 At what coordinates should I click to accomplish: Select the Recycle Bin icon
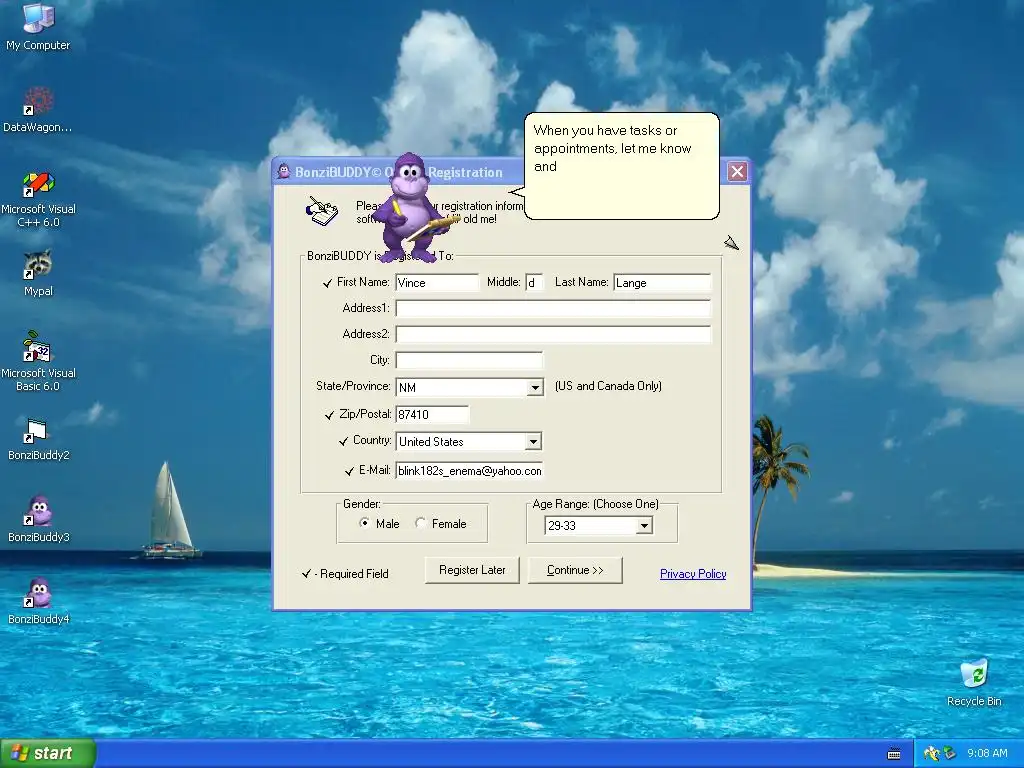tap(974, 682)
